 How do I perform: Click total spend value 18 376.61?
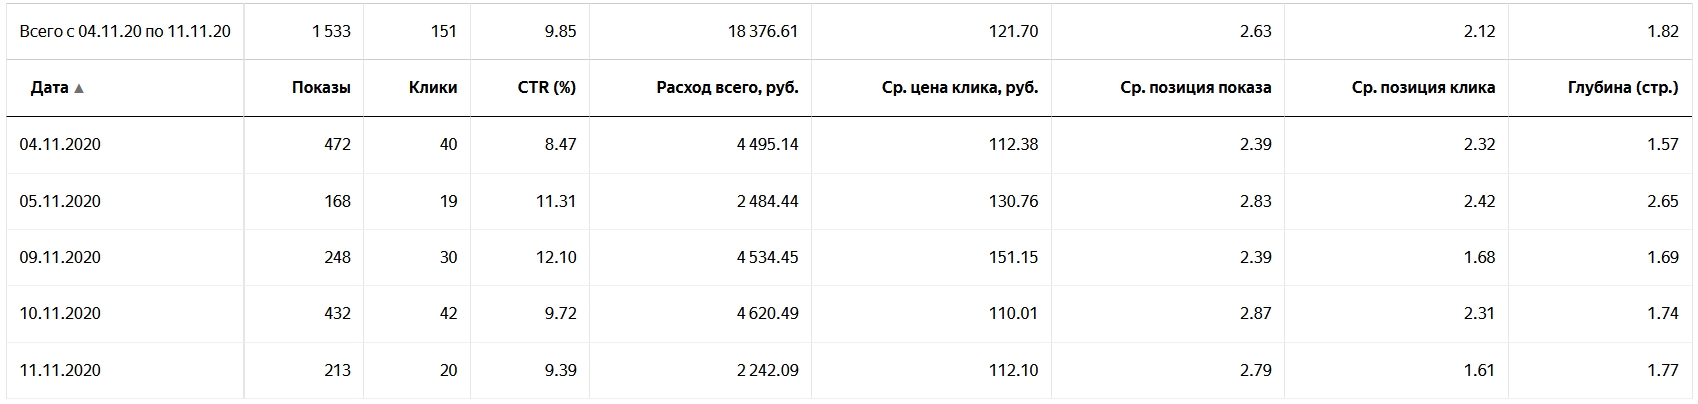[763, 32]
